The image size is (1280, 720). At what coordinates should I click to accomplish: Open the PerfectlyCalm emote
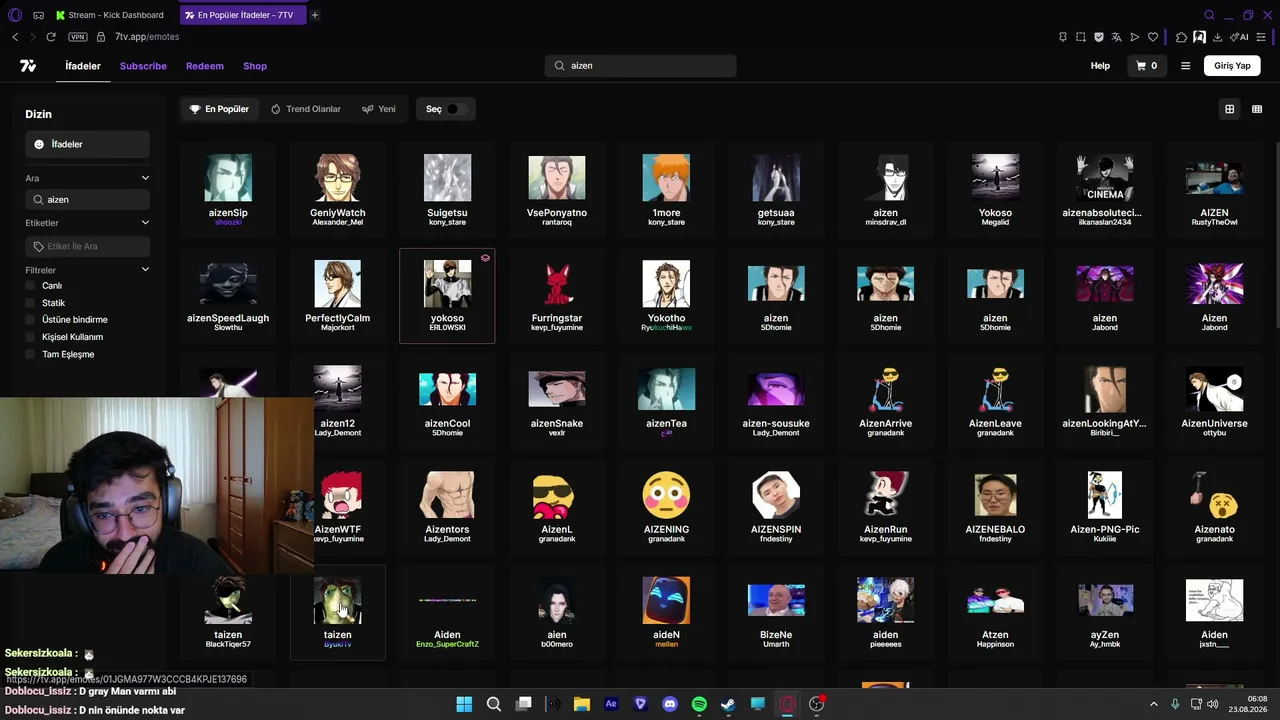[338, 295]
